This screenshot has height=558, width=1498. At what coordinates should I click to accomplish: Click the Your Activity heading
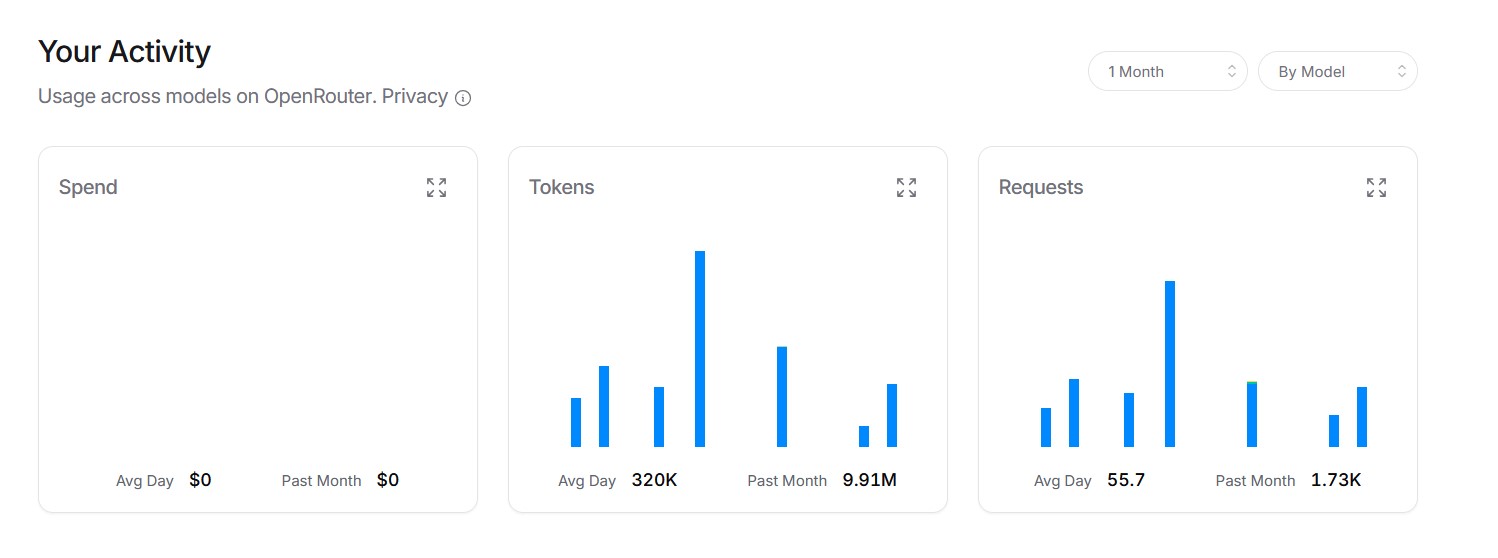[124, 52]
